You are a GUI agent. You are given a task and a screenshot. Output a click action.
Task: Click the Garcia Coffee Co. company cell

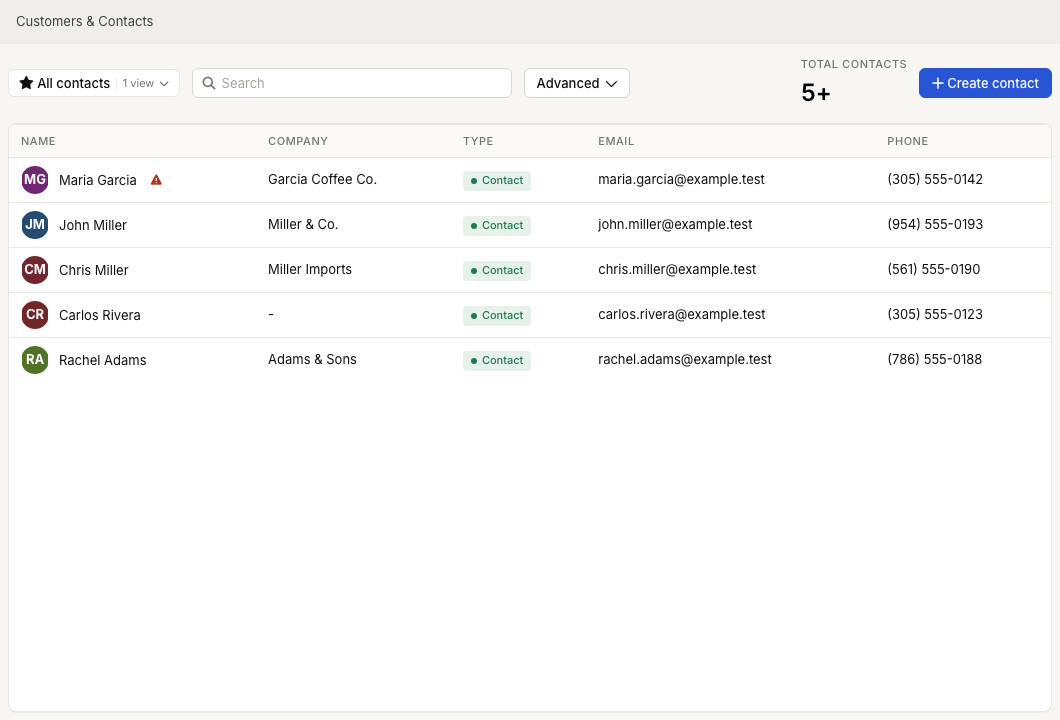coord(322,179)
